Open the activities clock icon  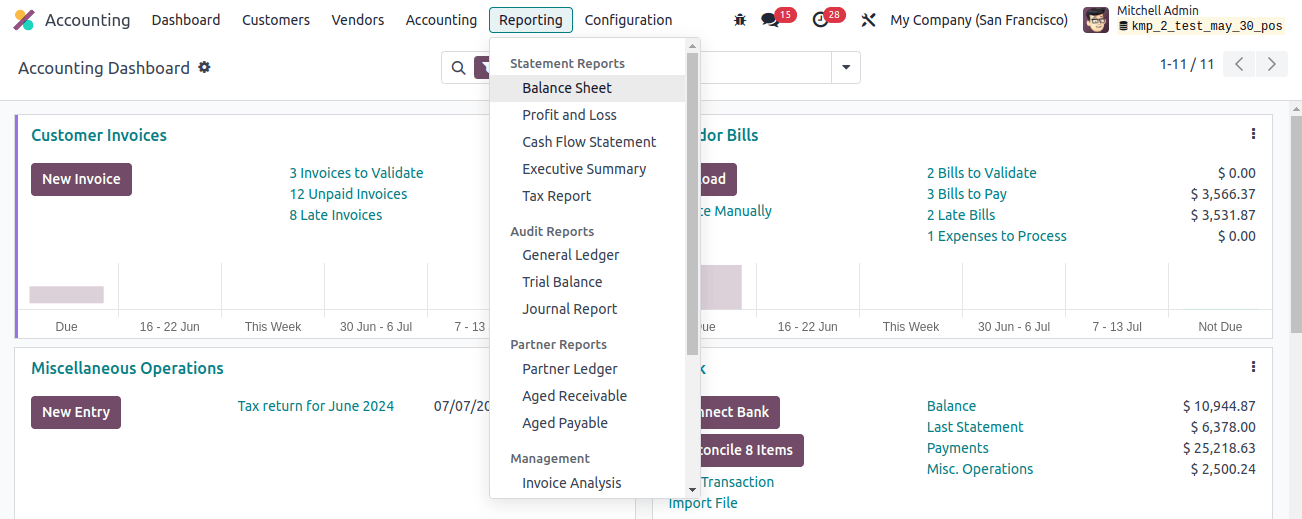click(x=821, y=20)
